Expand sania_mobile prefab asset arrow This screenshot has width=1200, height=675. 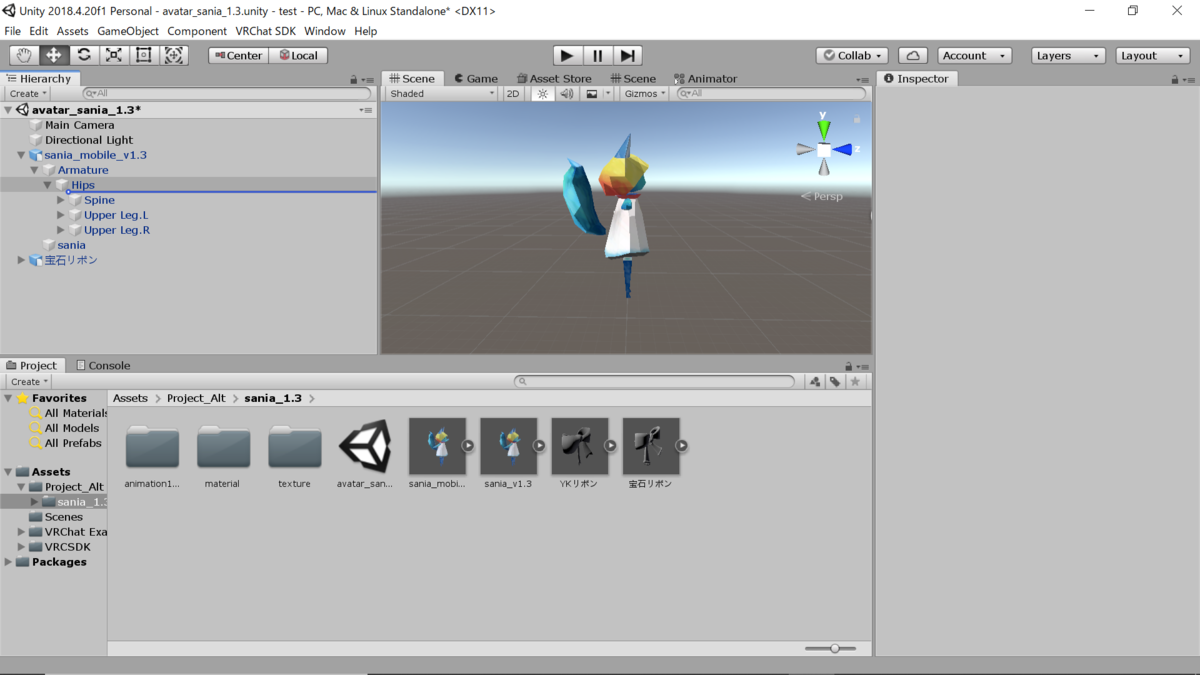point(468,446)
